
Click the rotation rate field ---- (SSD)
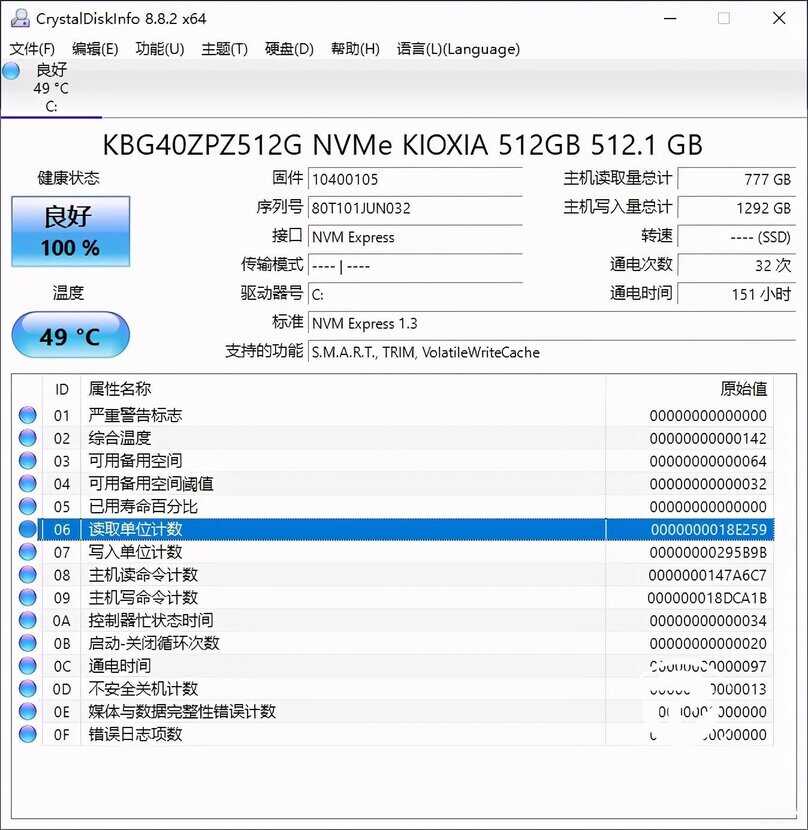point(737,237)
